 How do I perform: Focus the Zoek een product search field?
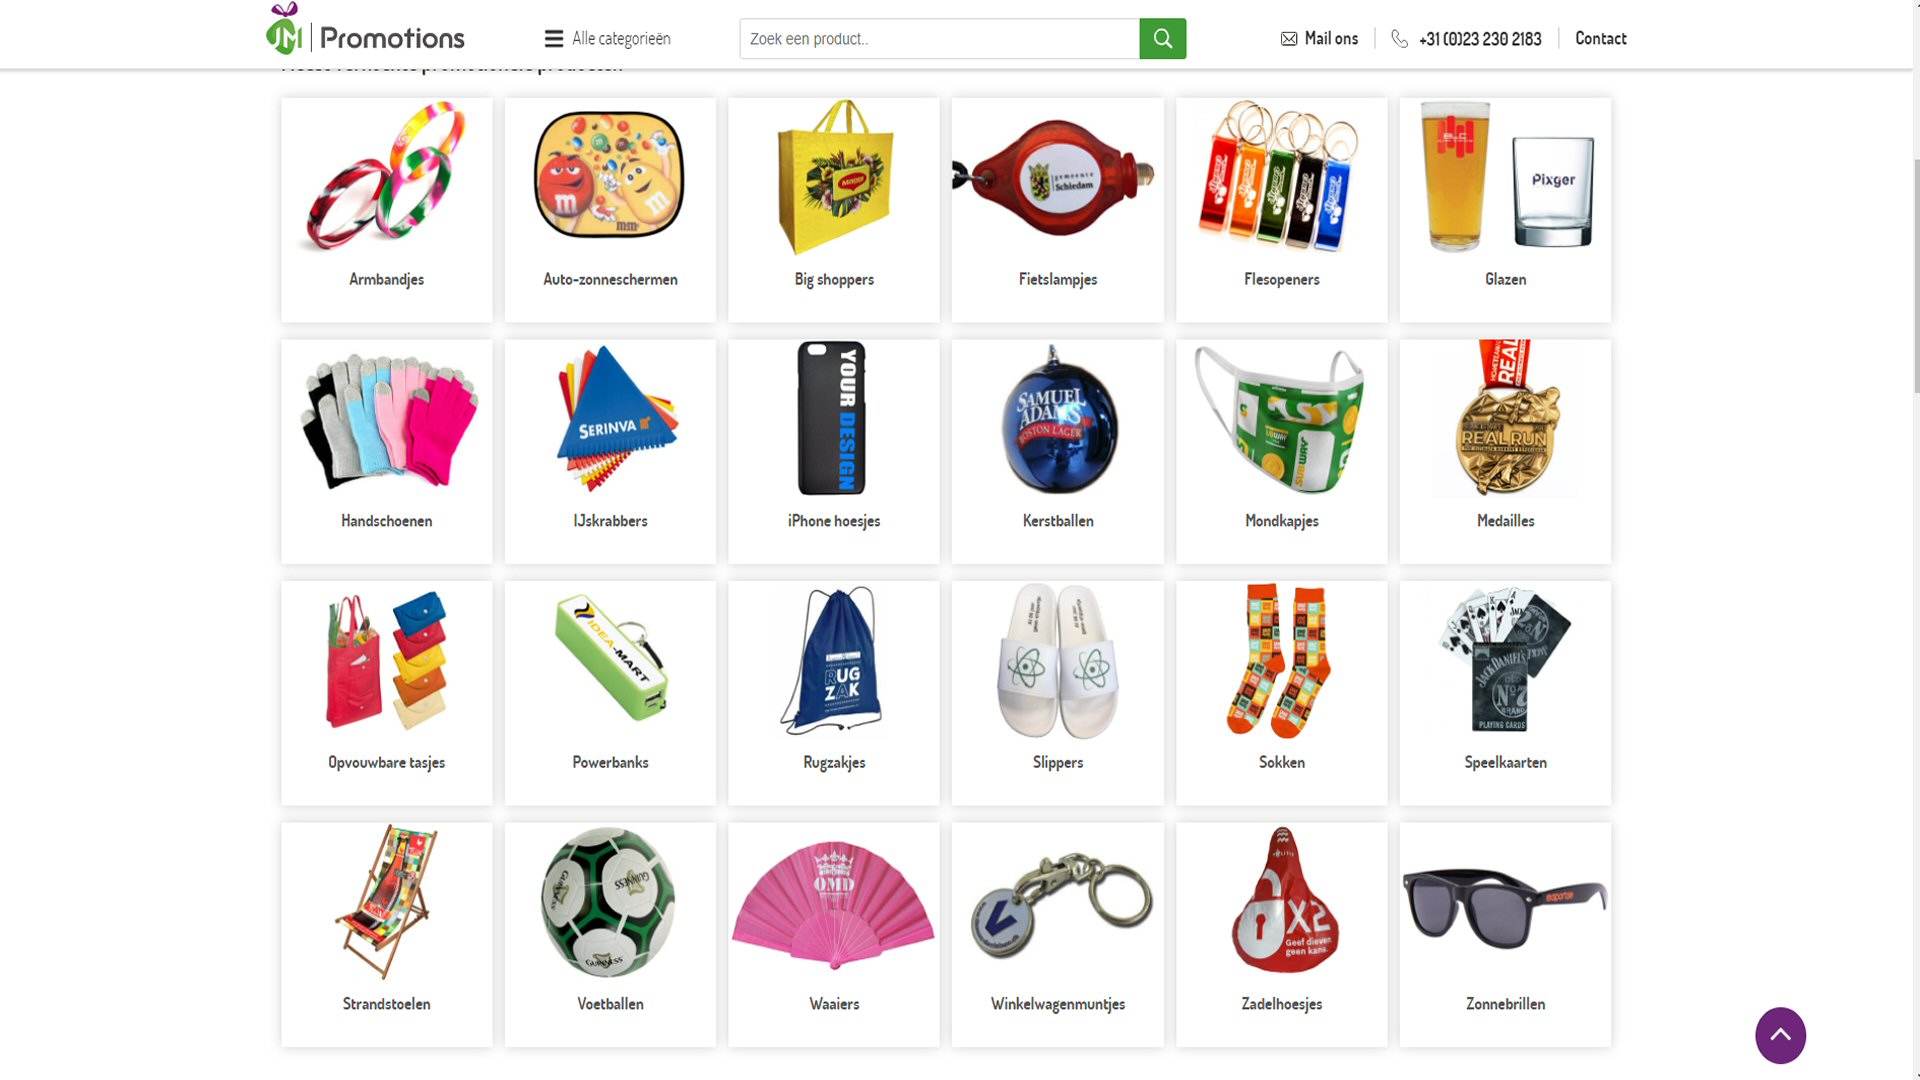(x=939, y=38)
